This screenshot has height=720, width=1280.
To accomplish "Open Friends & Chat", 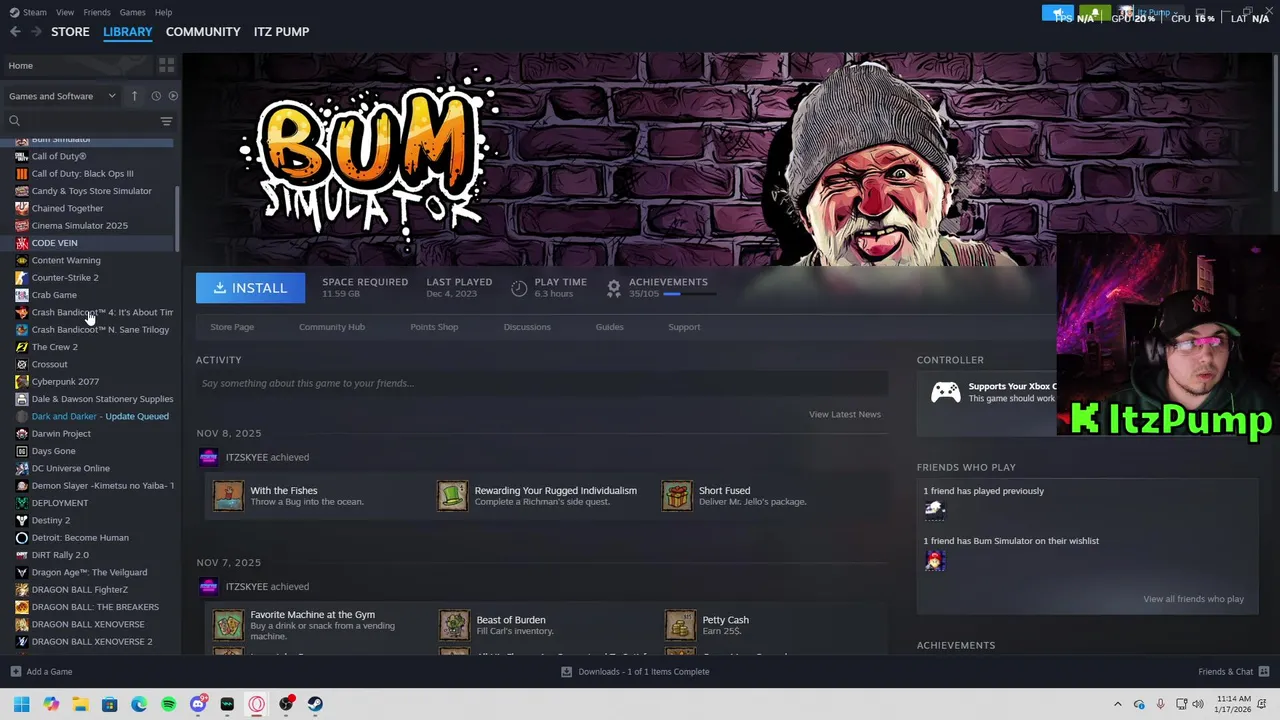I will point(1233,672).
